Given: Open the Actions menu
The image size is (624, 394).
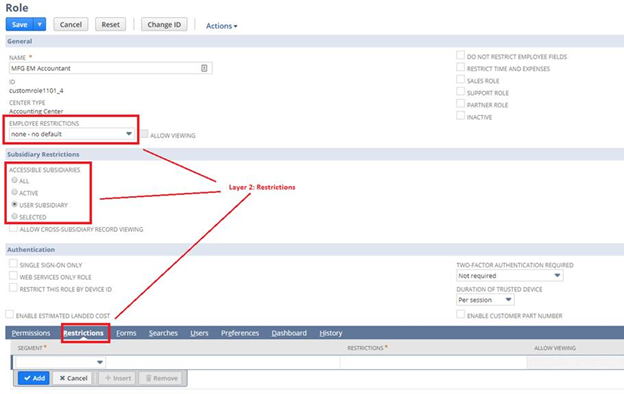Looking at the screenshot, I should 221,26.
